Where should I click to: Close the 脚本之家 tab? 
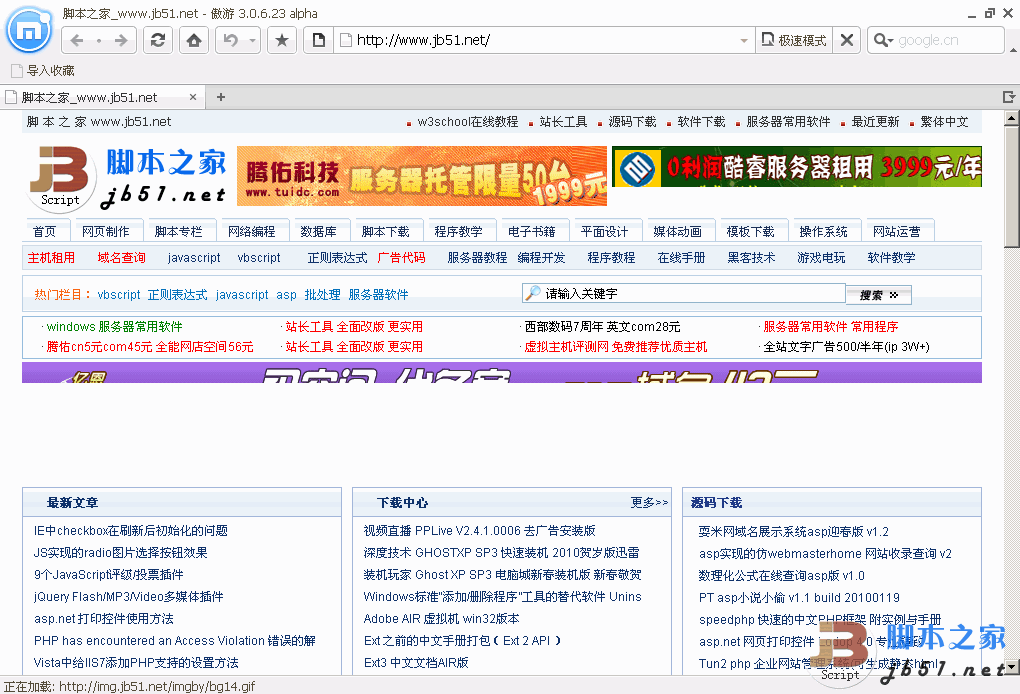click(x=193, y=97)
